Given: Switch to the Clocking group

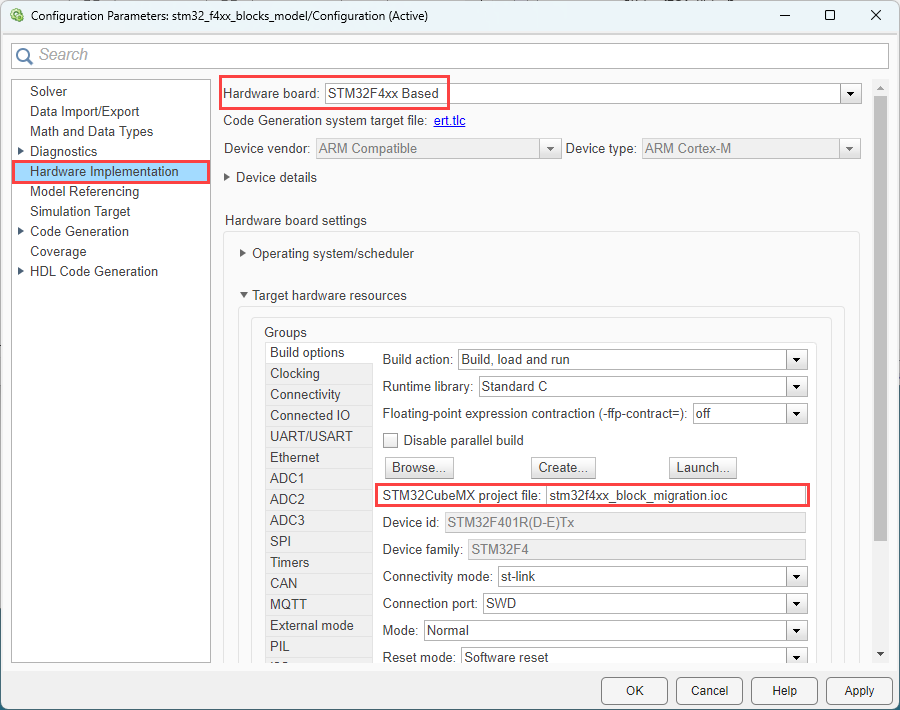Looking at the screenshot, I should pyautogui.click(x=295, y=373).
